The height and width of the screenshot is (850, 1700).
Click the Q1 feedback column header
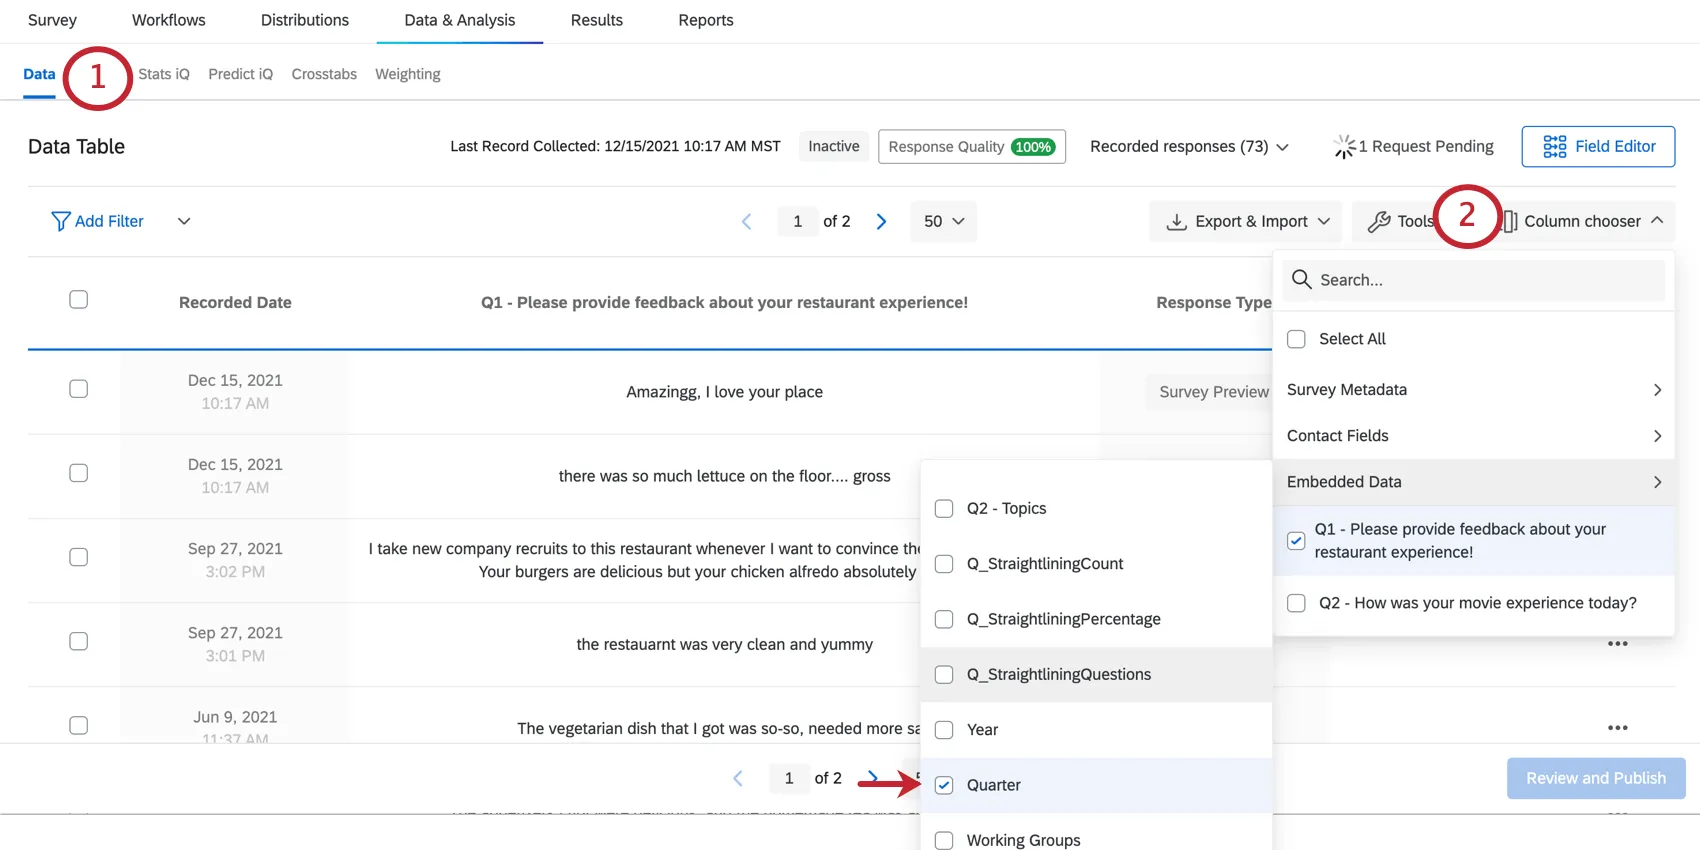[724, 302]
